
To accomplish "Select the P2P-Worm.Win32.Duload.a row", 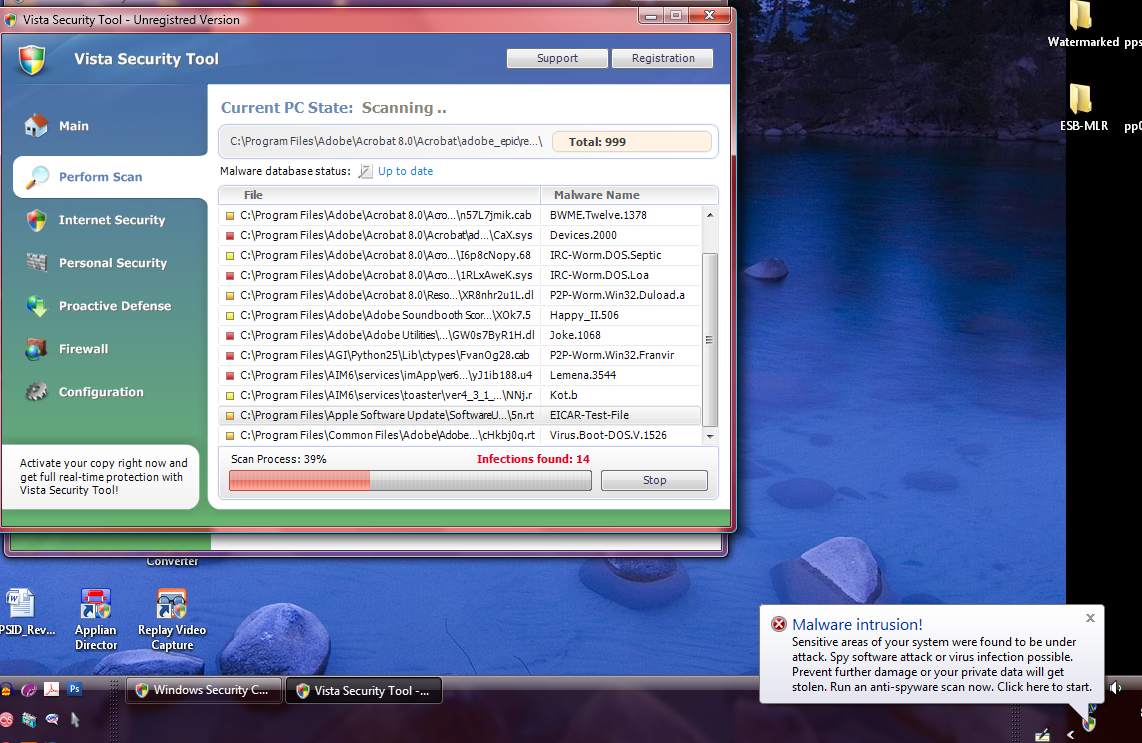I will tap(460, 296).
